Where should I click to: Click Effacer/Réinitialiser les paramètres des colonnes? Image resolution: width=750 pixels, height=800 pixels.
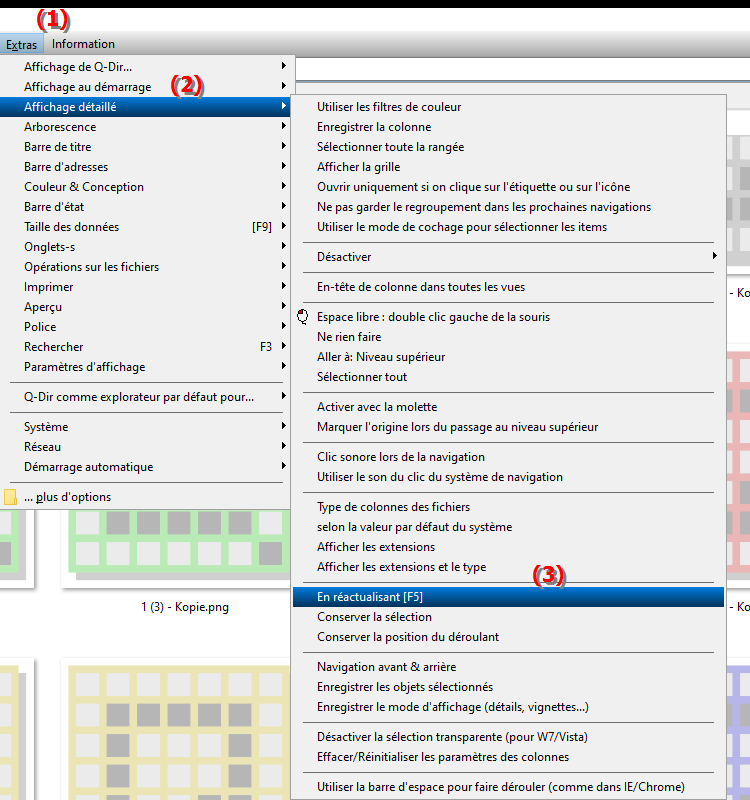[x=508, y=757]
